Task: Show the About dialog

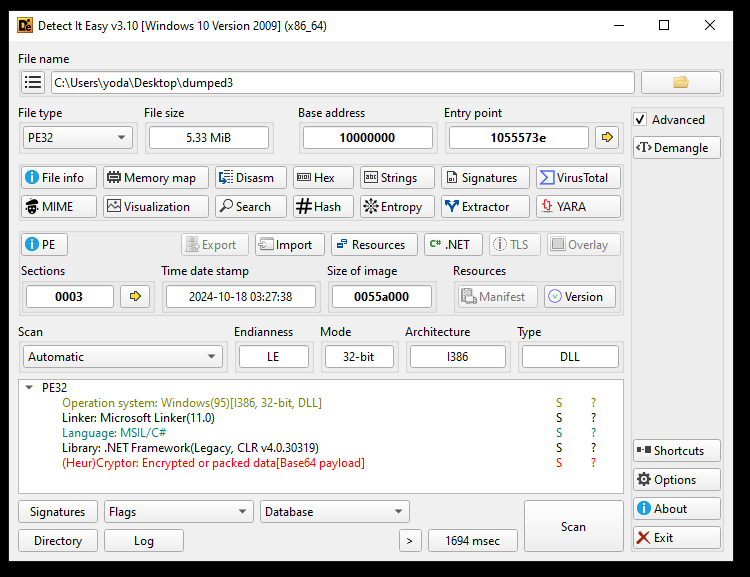Action: coord(677,509)
